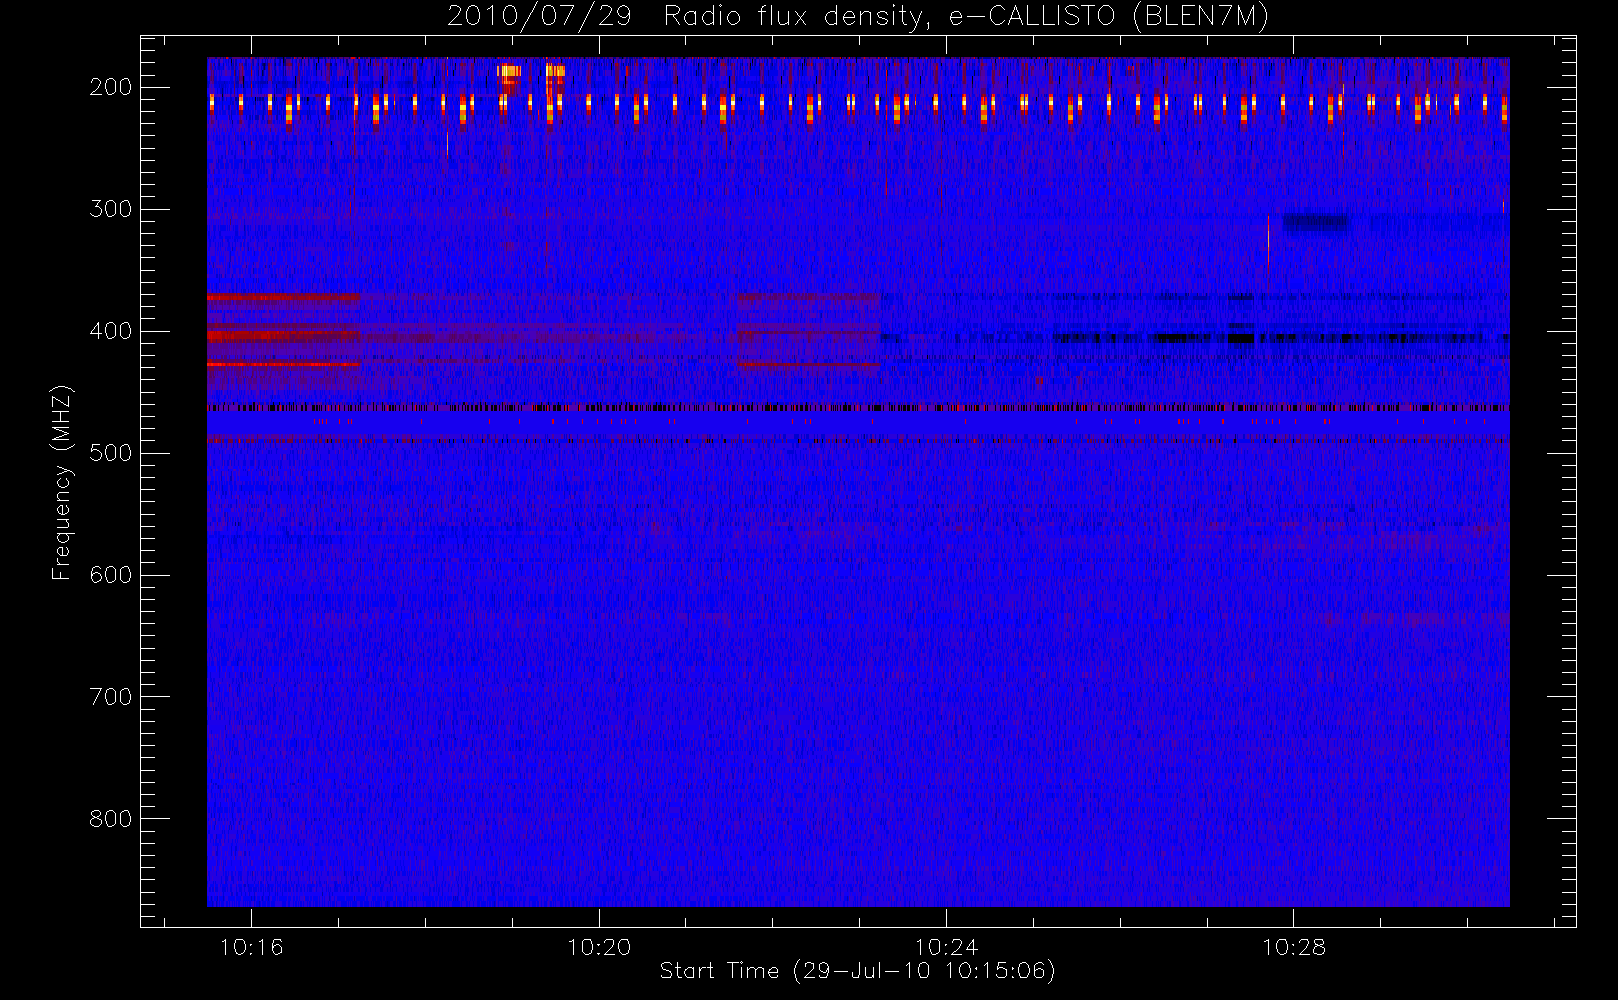1618x1000 pixels.
Task: Click the 10:24 time tick label
Action: [946, 947]
